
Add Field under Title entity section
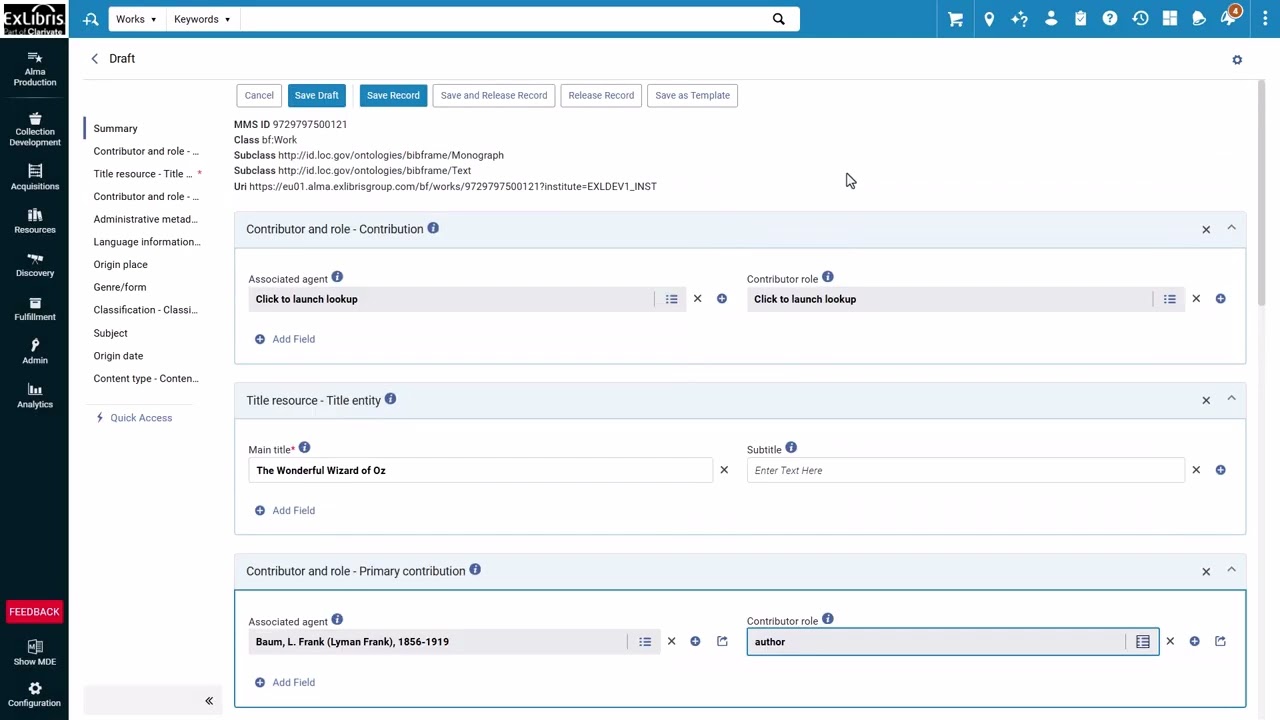click(285, 510)
